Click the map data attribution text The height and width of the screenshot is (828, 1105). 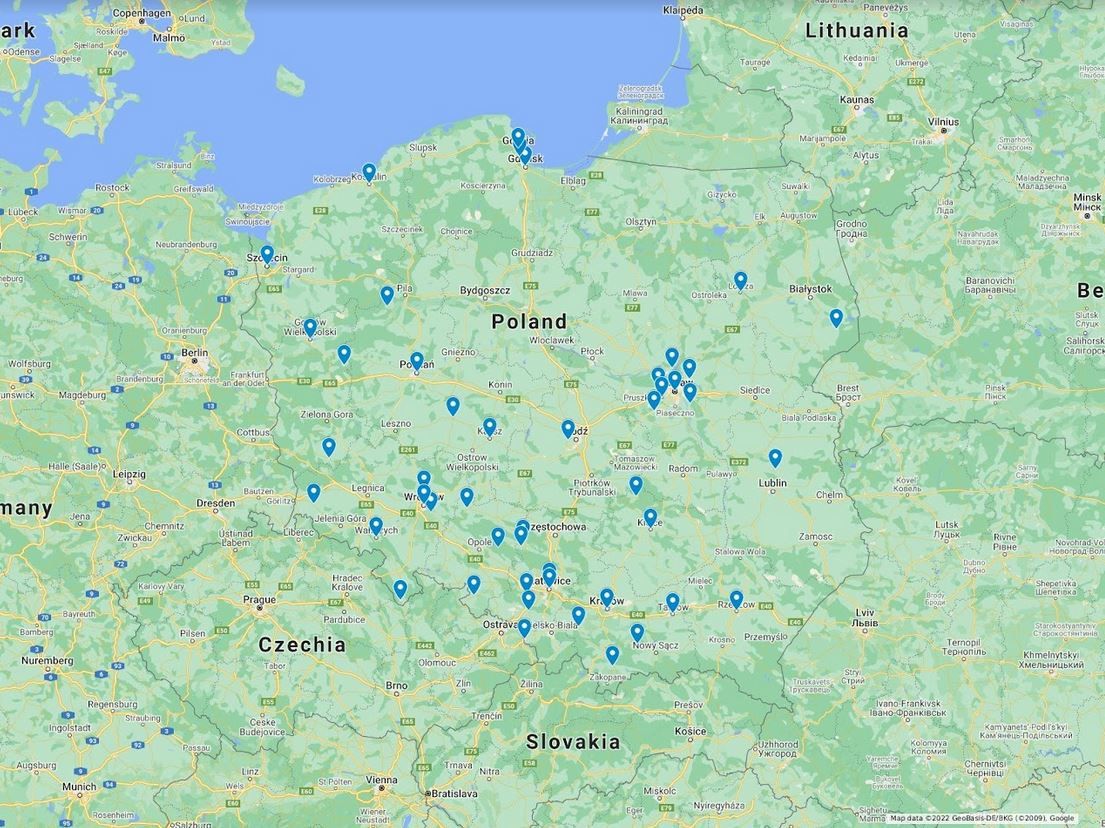(980, 819)
